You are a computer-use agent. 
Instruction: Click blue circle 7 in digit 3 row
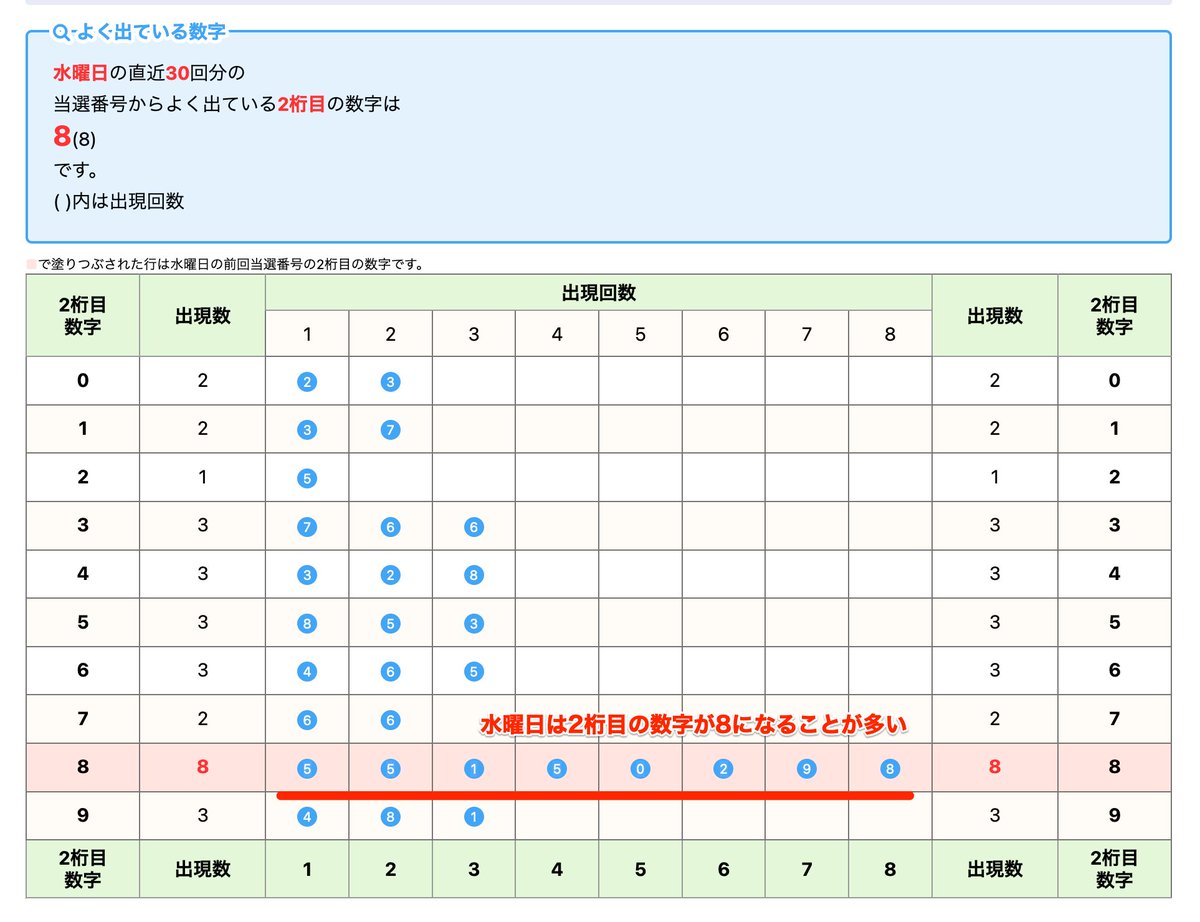coord(307,526)
